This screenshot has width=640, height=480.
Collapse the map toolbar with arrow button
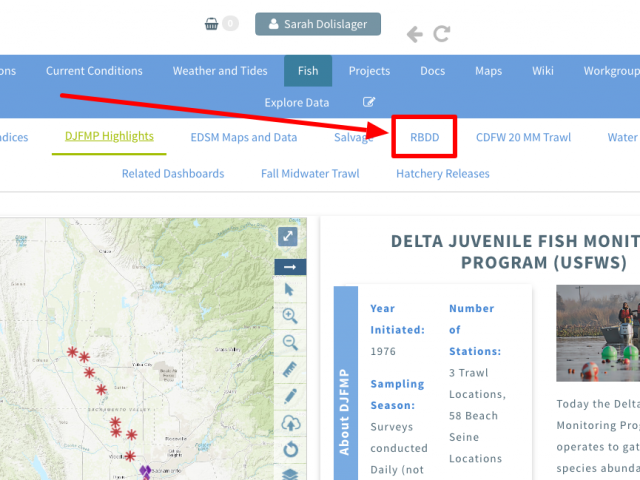(x=290, y=267)
